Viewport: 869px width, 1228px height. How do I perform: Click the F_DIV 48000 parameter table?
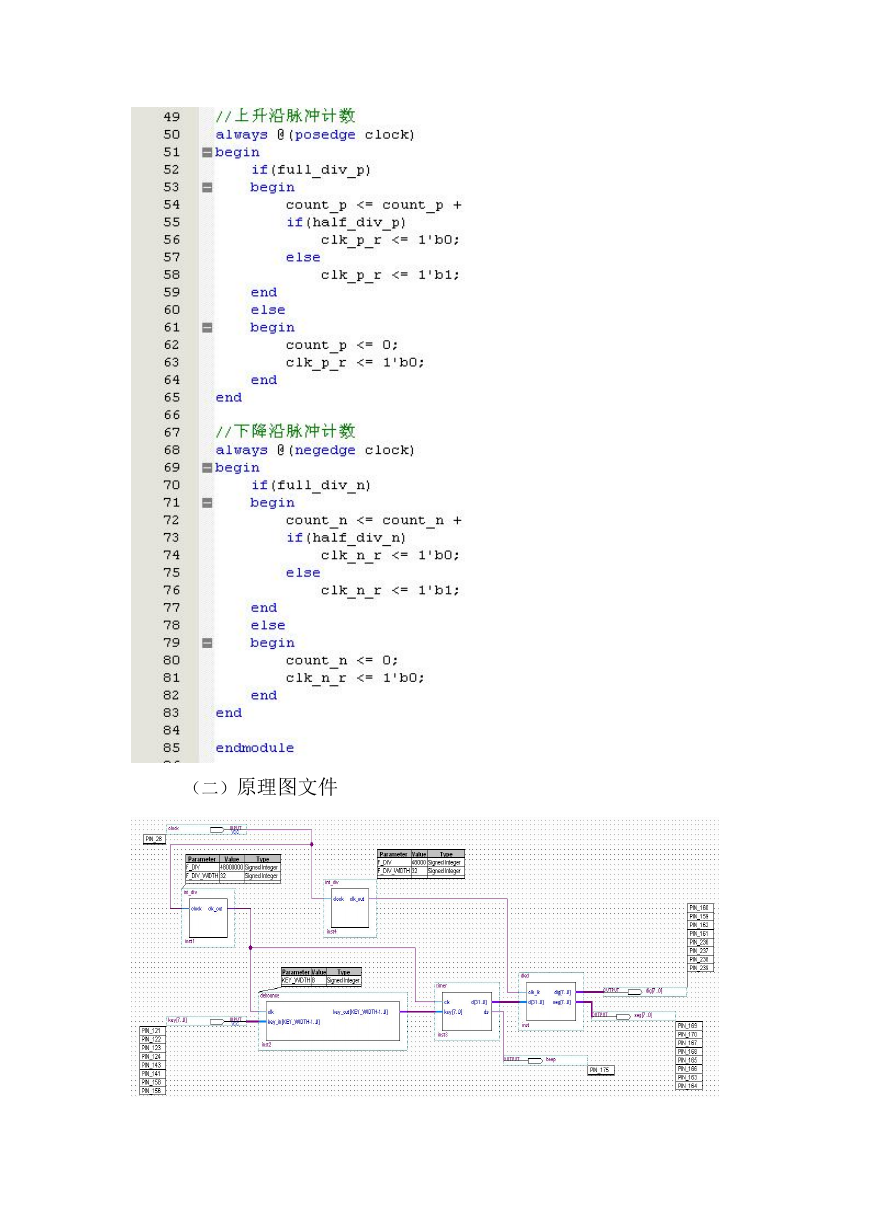[421, 864]
